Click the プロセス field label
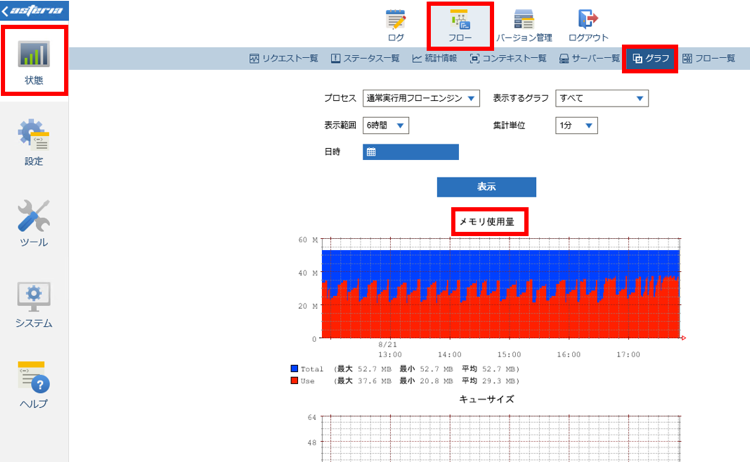This screenshot has width=750, height=462. [340, 98]
